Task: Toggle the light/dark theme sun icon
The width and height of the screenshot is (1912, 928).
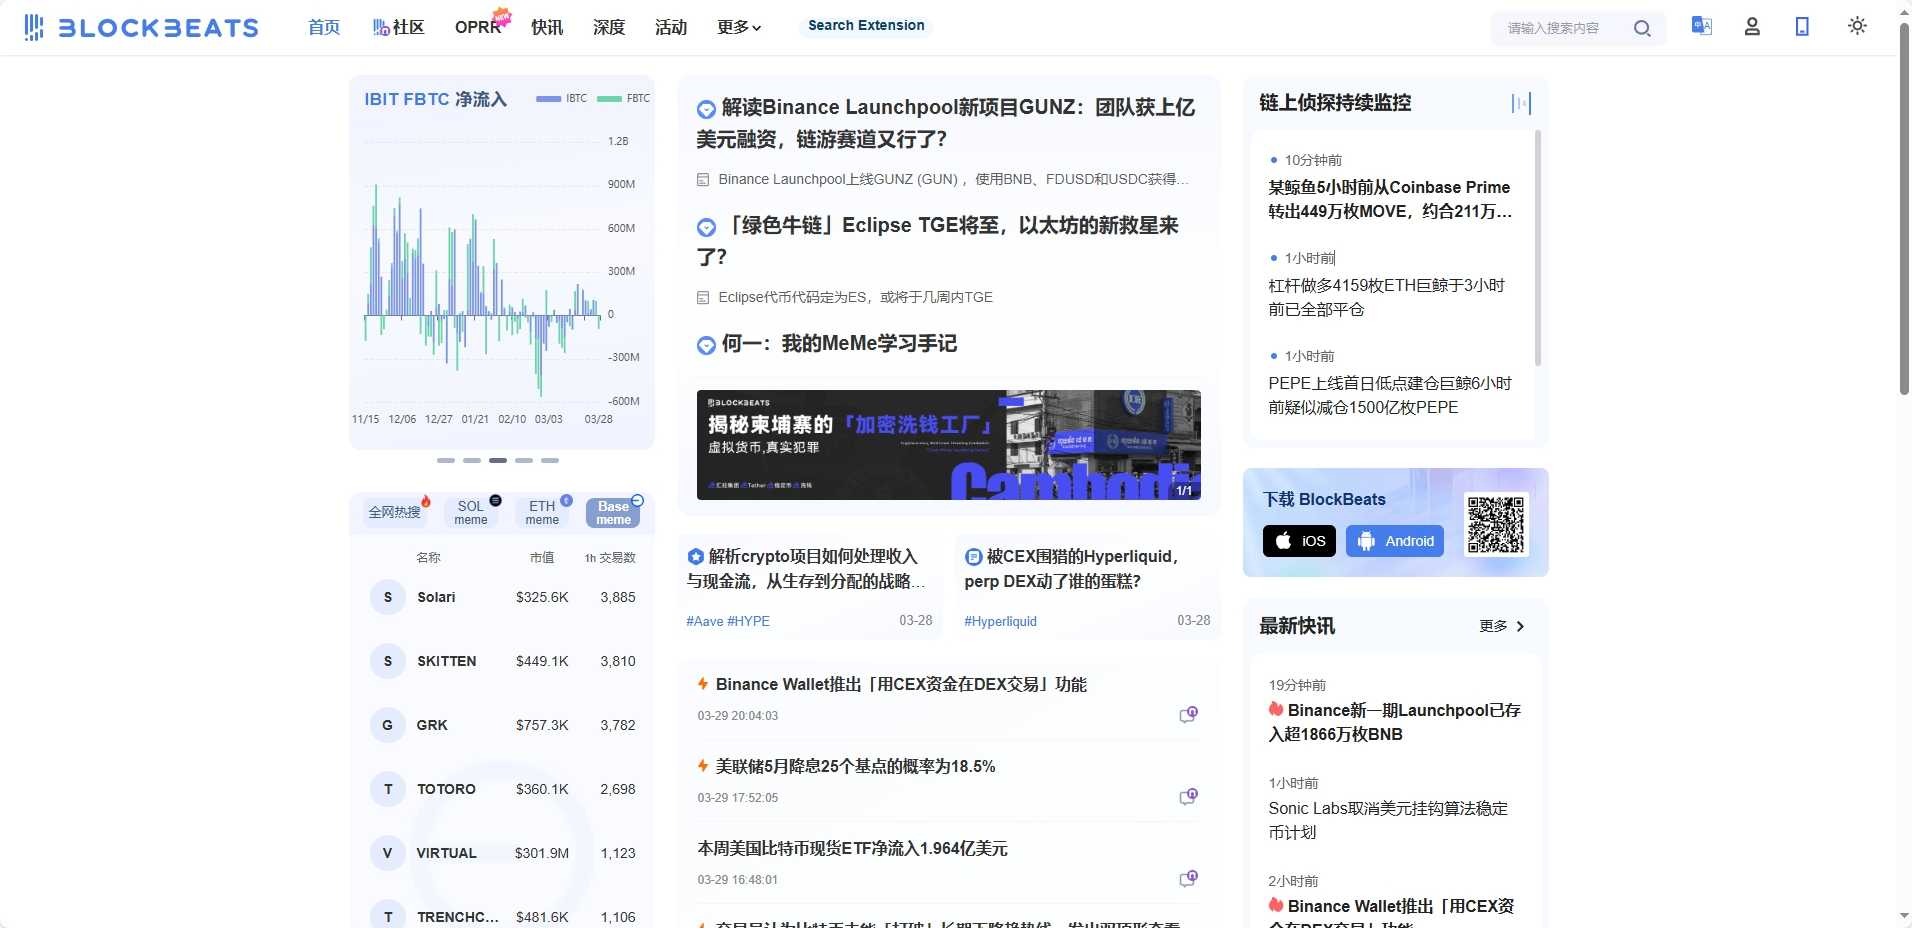Action: (x=1857, y=26)
